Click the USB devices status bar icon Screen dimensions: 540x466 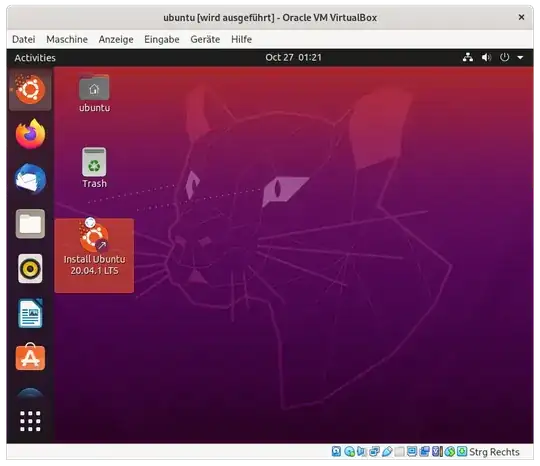(x=387, y=451)
